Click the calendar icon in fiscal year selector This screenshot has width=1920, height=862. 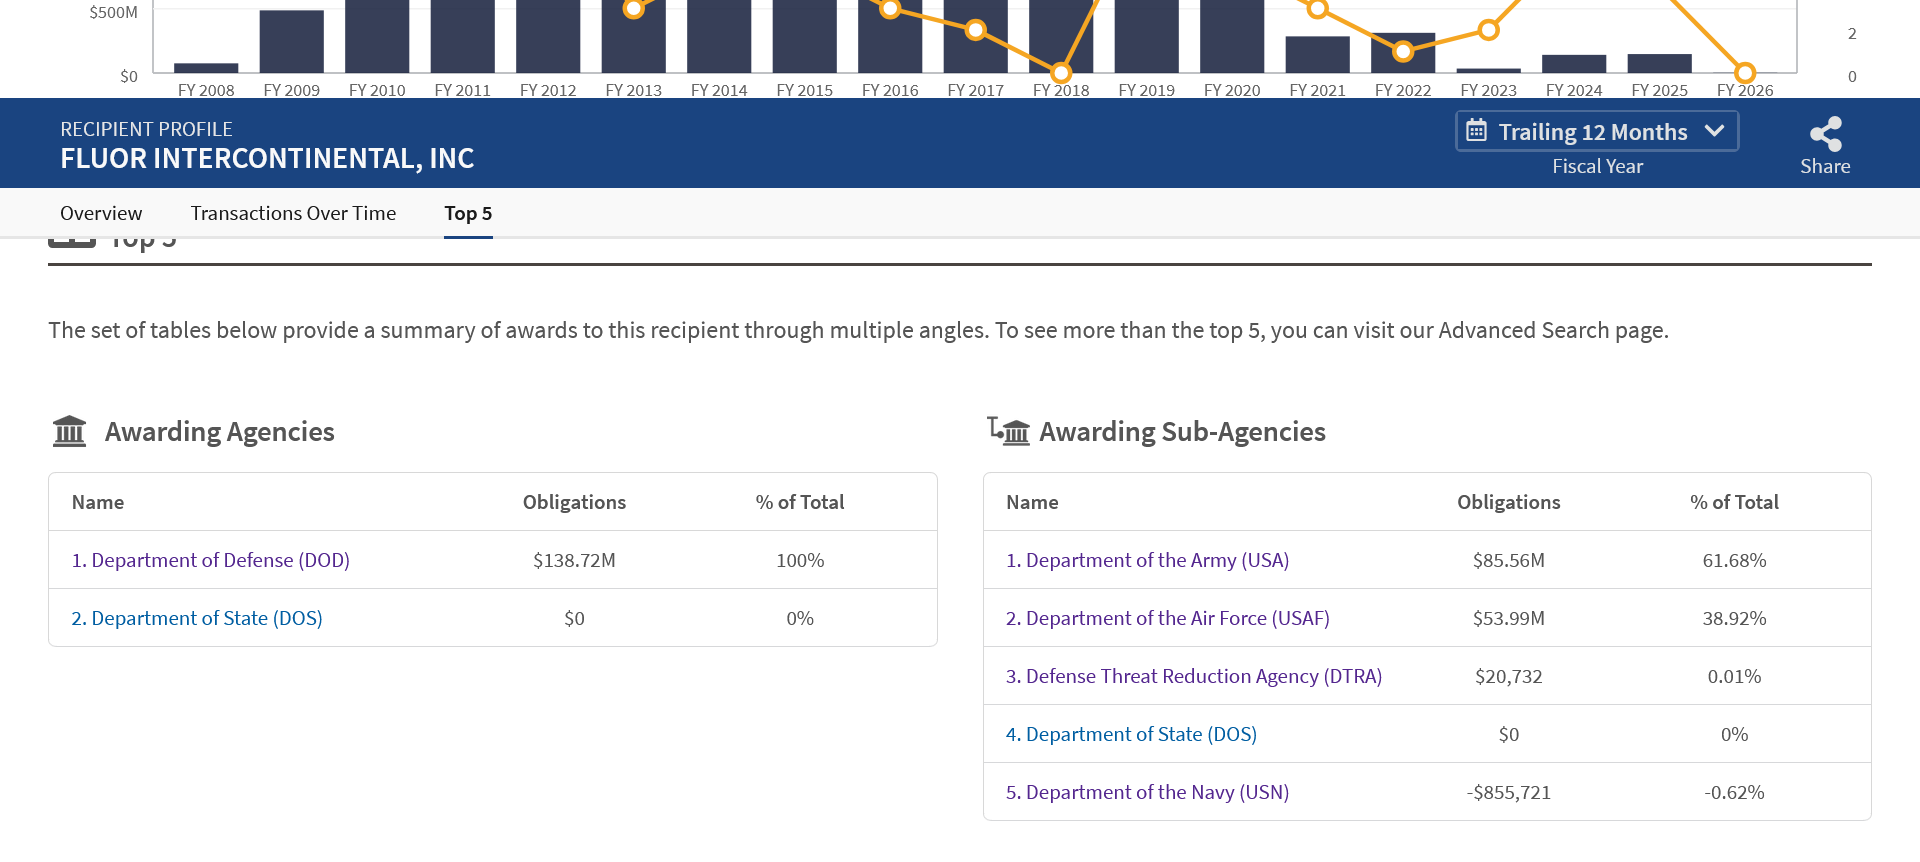tap(1476, 130)
